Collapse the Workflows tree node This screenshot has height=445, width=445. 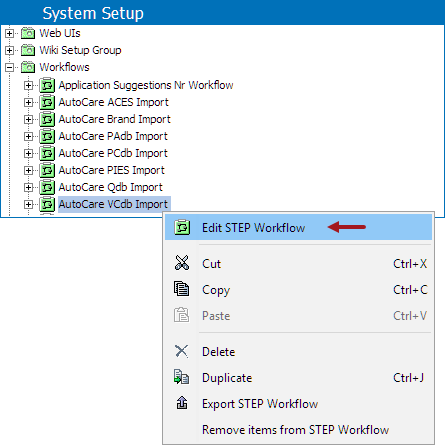9,68
